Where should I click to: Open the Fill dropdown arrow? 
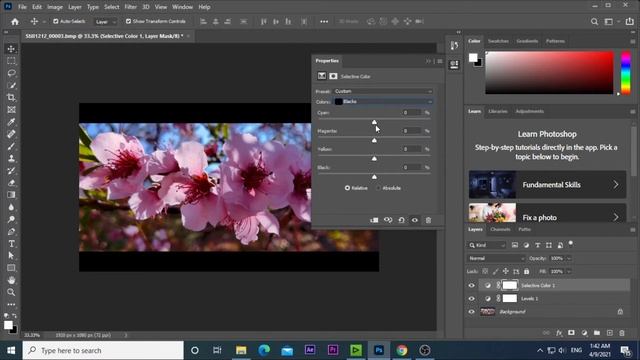pos(569,271)
